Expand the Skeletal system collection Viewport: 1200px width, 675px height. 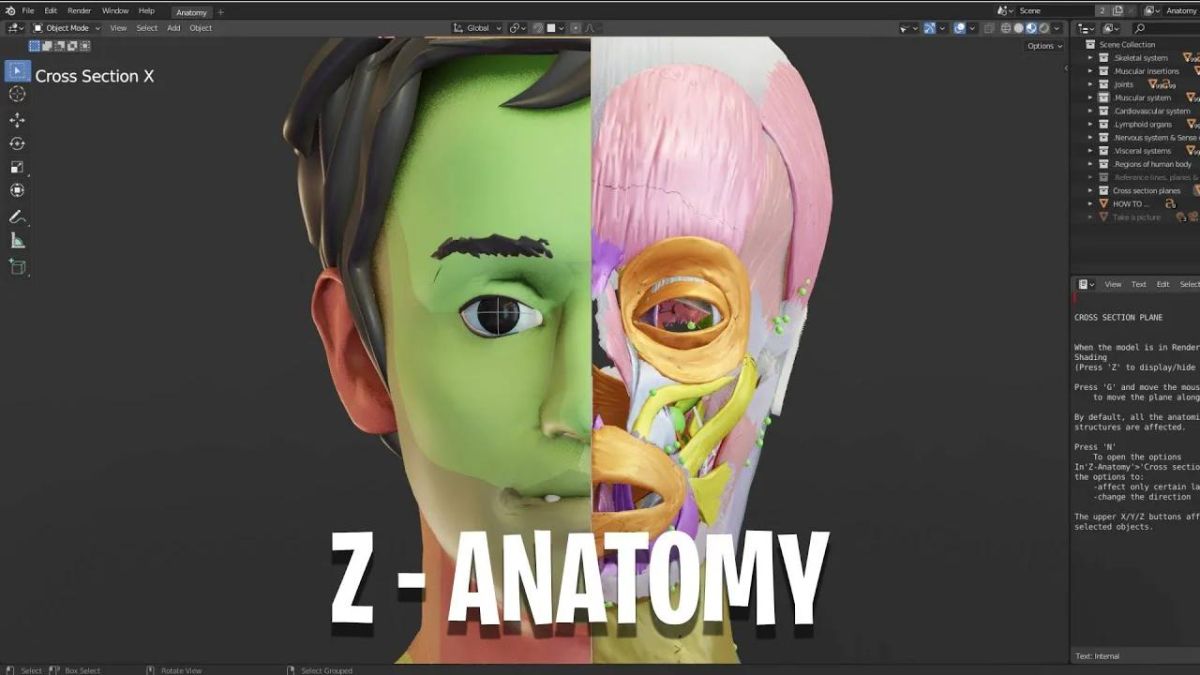click(1090, 58)
